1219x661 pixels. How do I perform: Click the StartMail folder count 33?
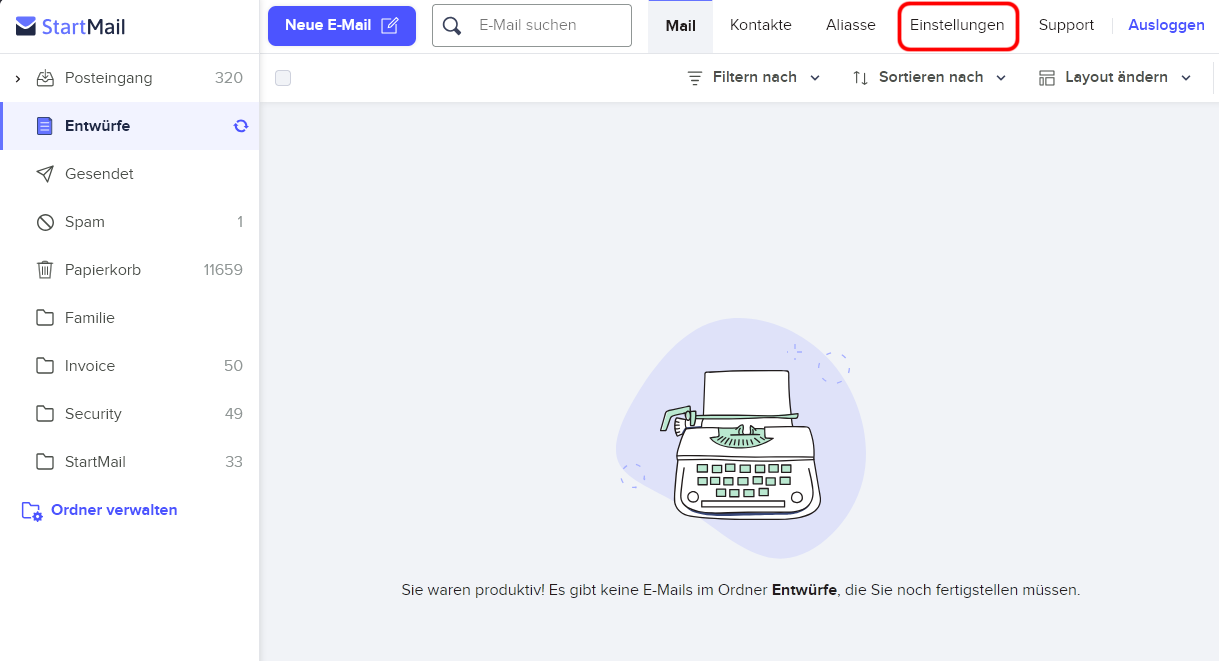click(233, 462)
